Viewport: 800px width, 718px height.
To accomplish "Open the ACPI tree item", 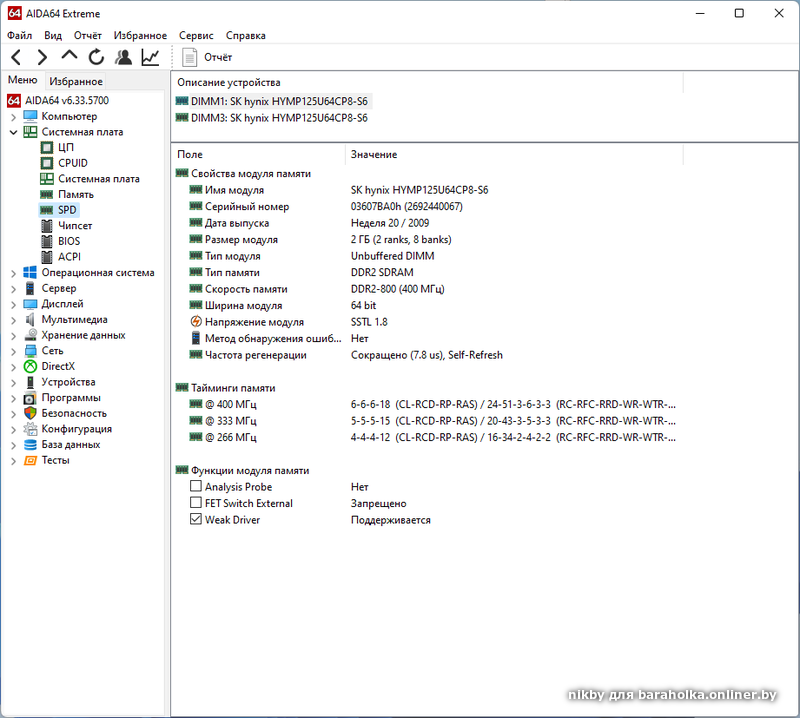I will (69, 257).
